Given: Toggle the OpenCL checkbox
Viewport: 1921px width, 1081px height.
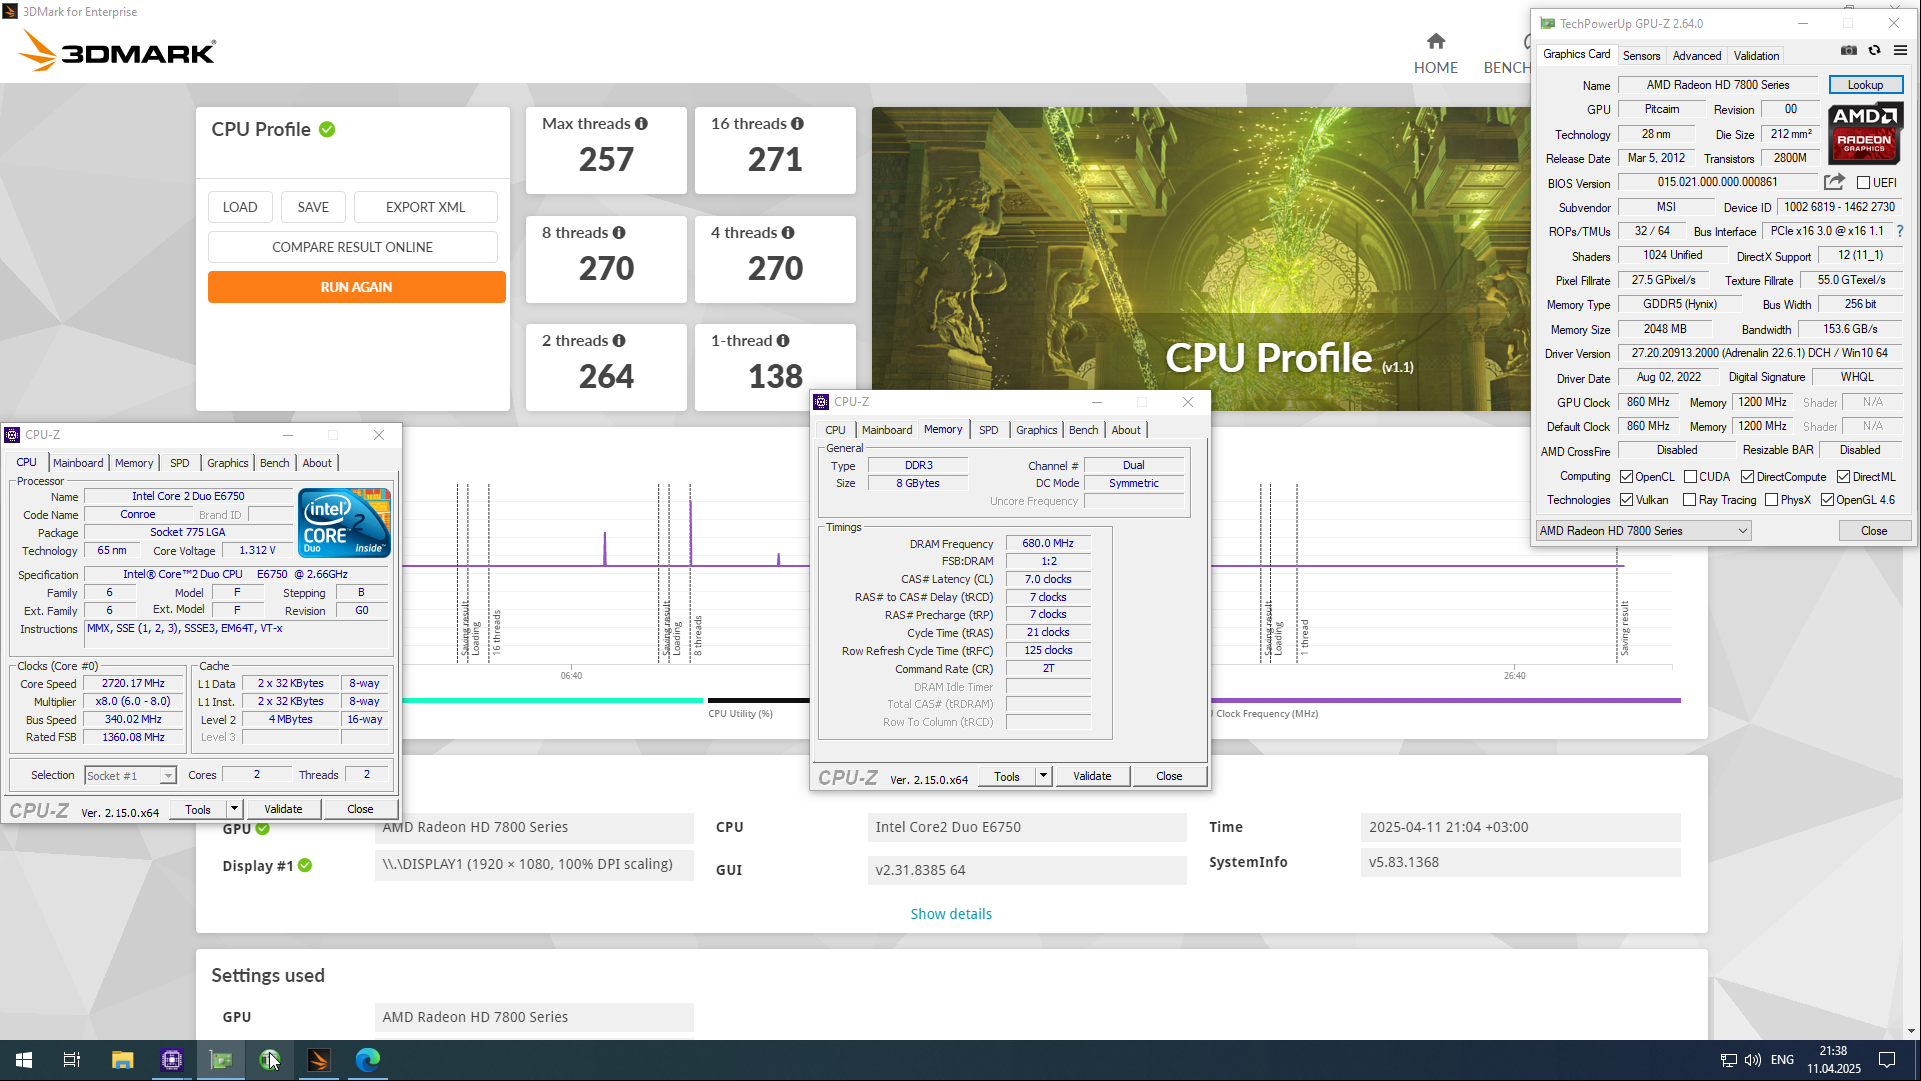Looking at the screenshot, I should point(1627,477).
